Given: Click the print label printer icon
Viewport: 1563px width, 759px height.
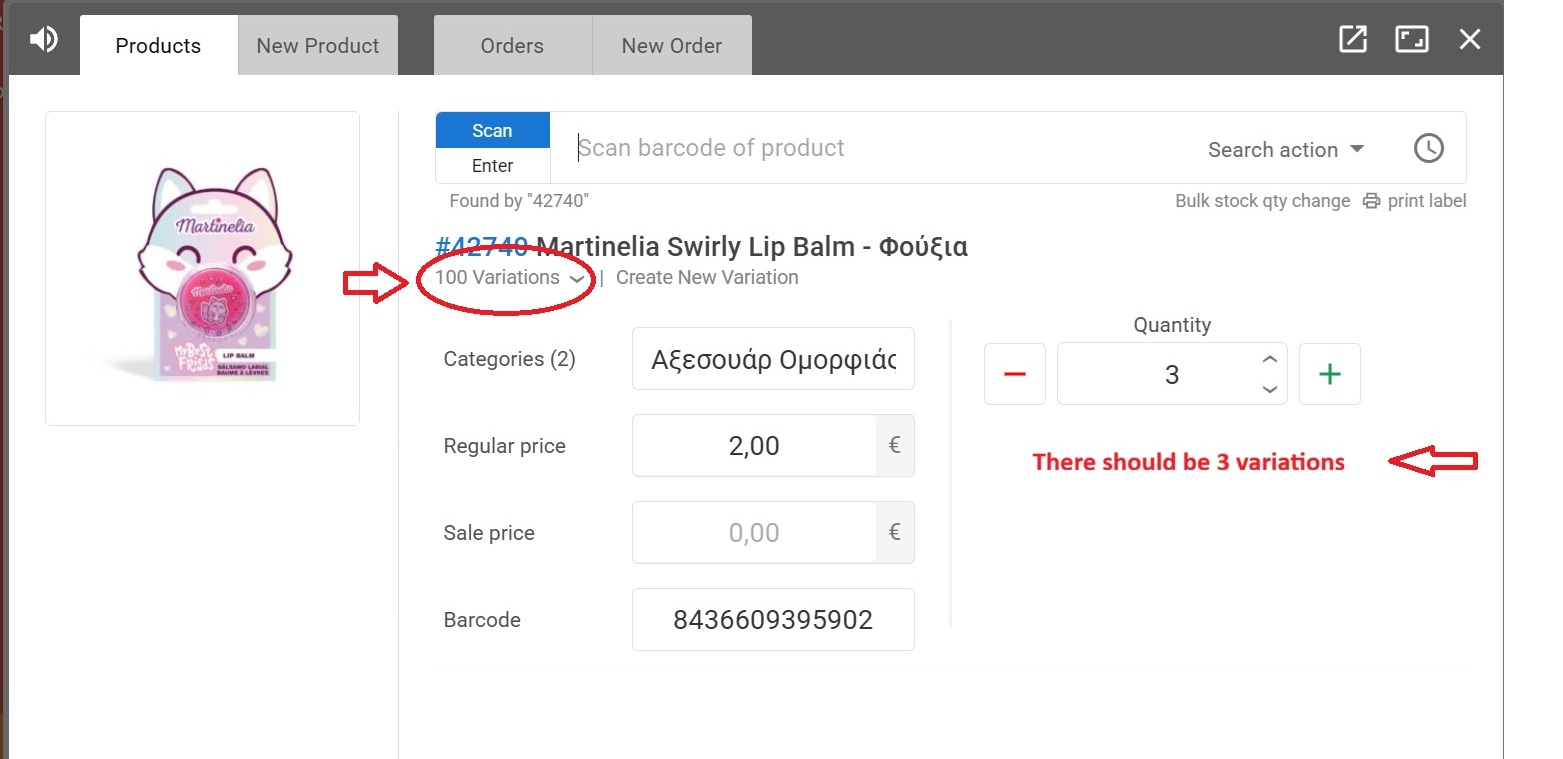Looking at the screenshot, I should (x=1371, y=201).
